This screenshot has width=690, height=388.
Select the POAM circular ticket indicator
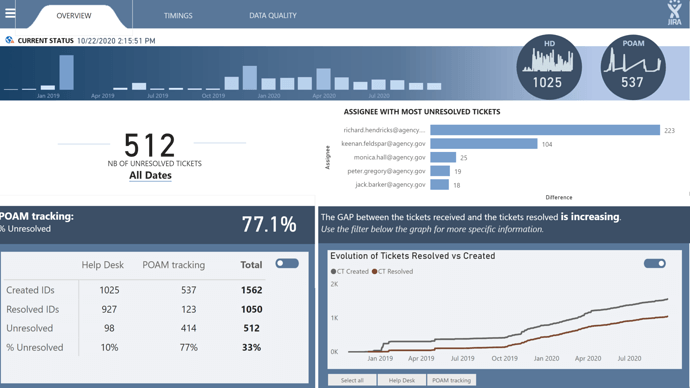(x=633, y=67)
